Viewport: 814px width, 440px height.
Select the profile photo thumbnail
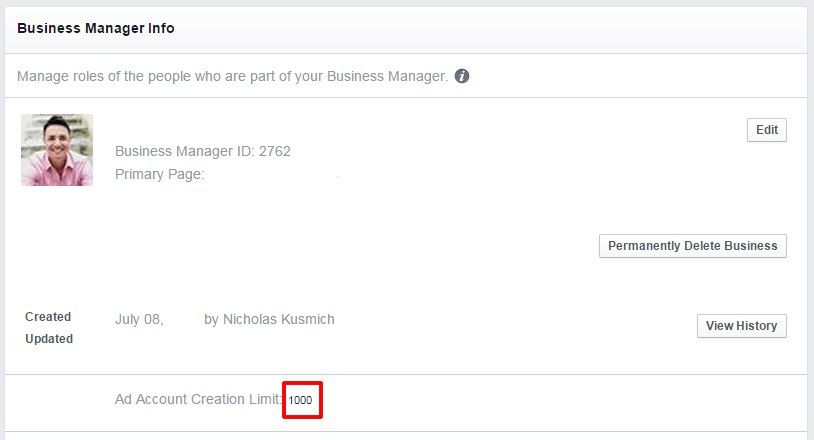[x=57, y=150]
